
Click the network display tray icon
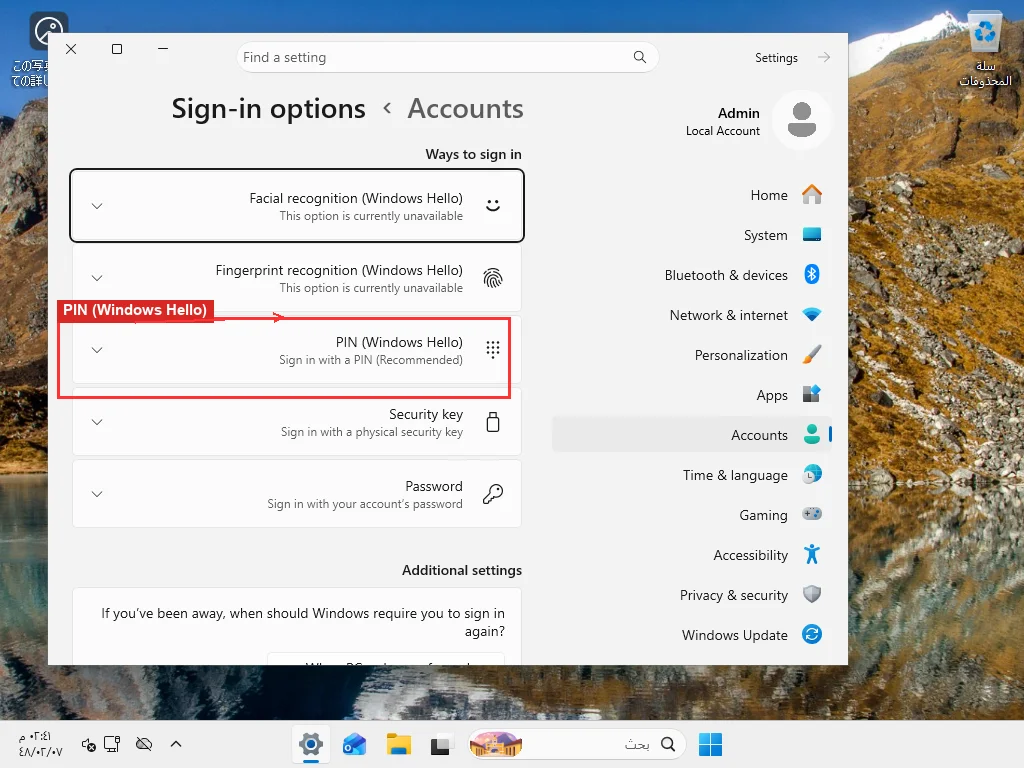coord(112,744)
